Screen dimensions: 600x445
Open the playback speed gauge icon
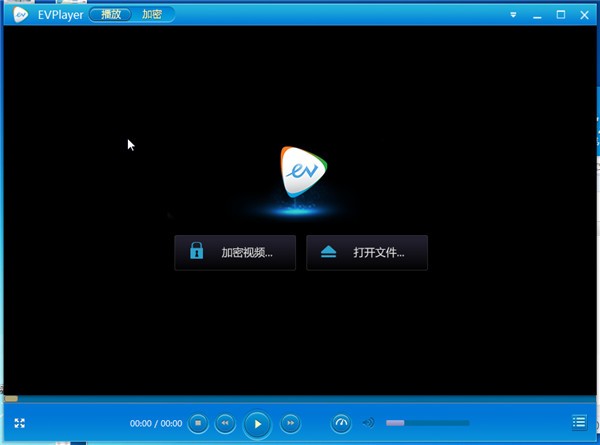[x=341, y=423]
